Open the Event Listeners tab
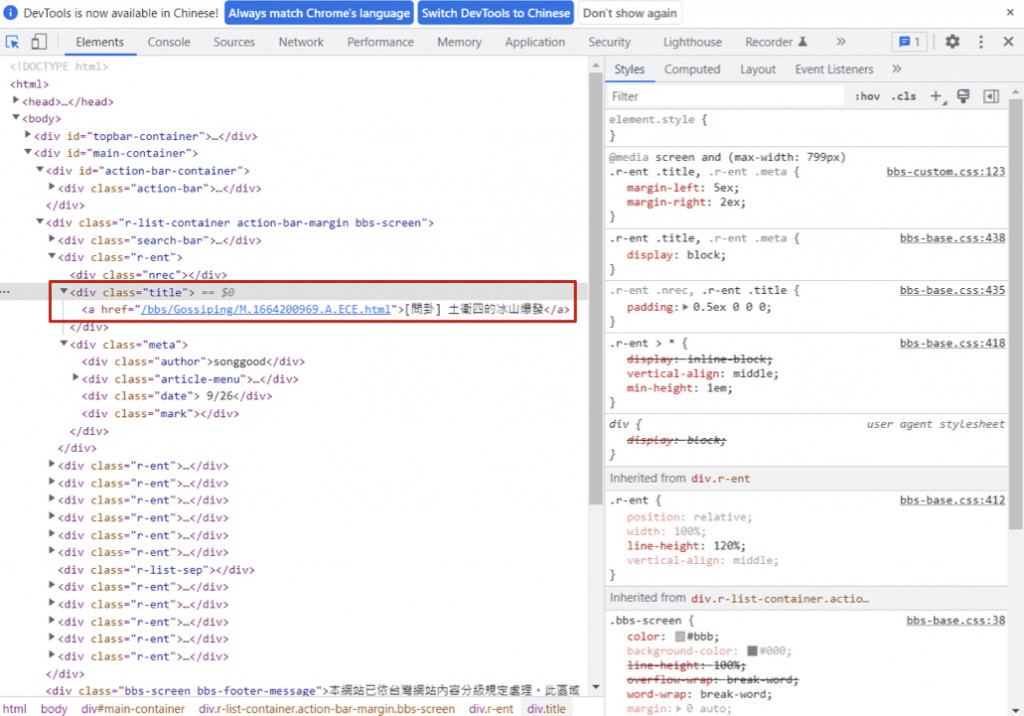Image resolution: width=1024 pixels, height=716 pixels. (x=833, y=69)
